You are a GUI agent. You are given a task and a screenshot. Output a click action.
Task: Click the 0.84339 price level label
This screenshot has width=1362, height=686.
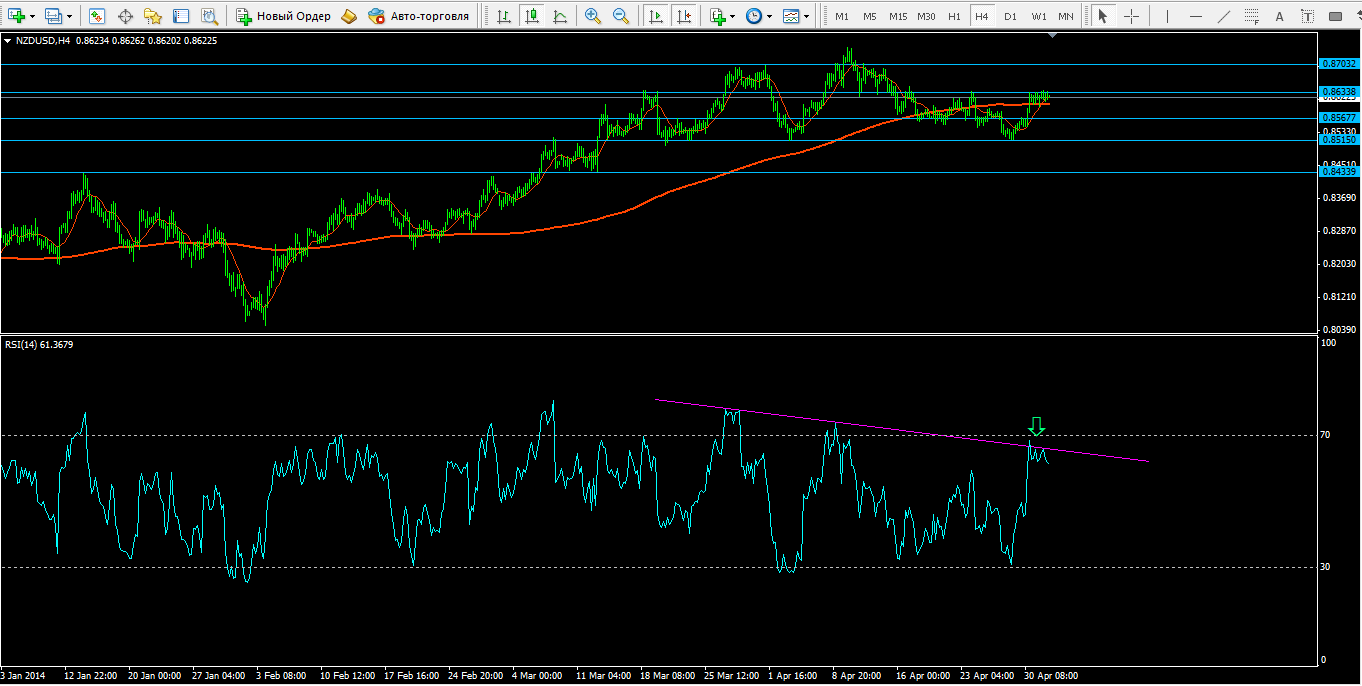1337,172
